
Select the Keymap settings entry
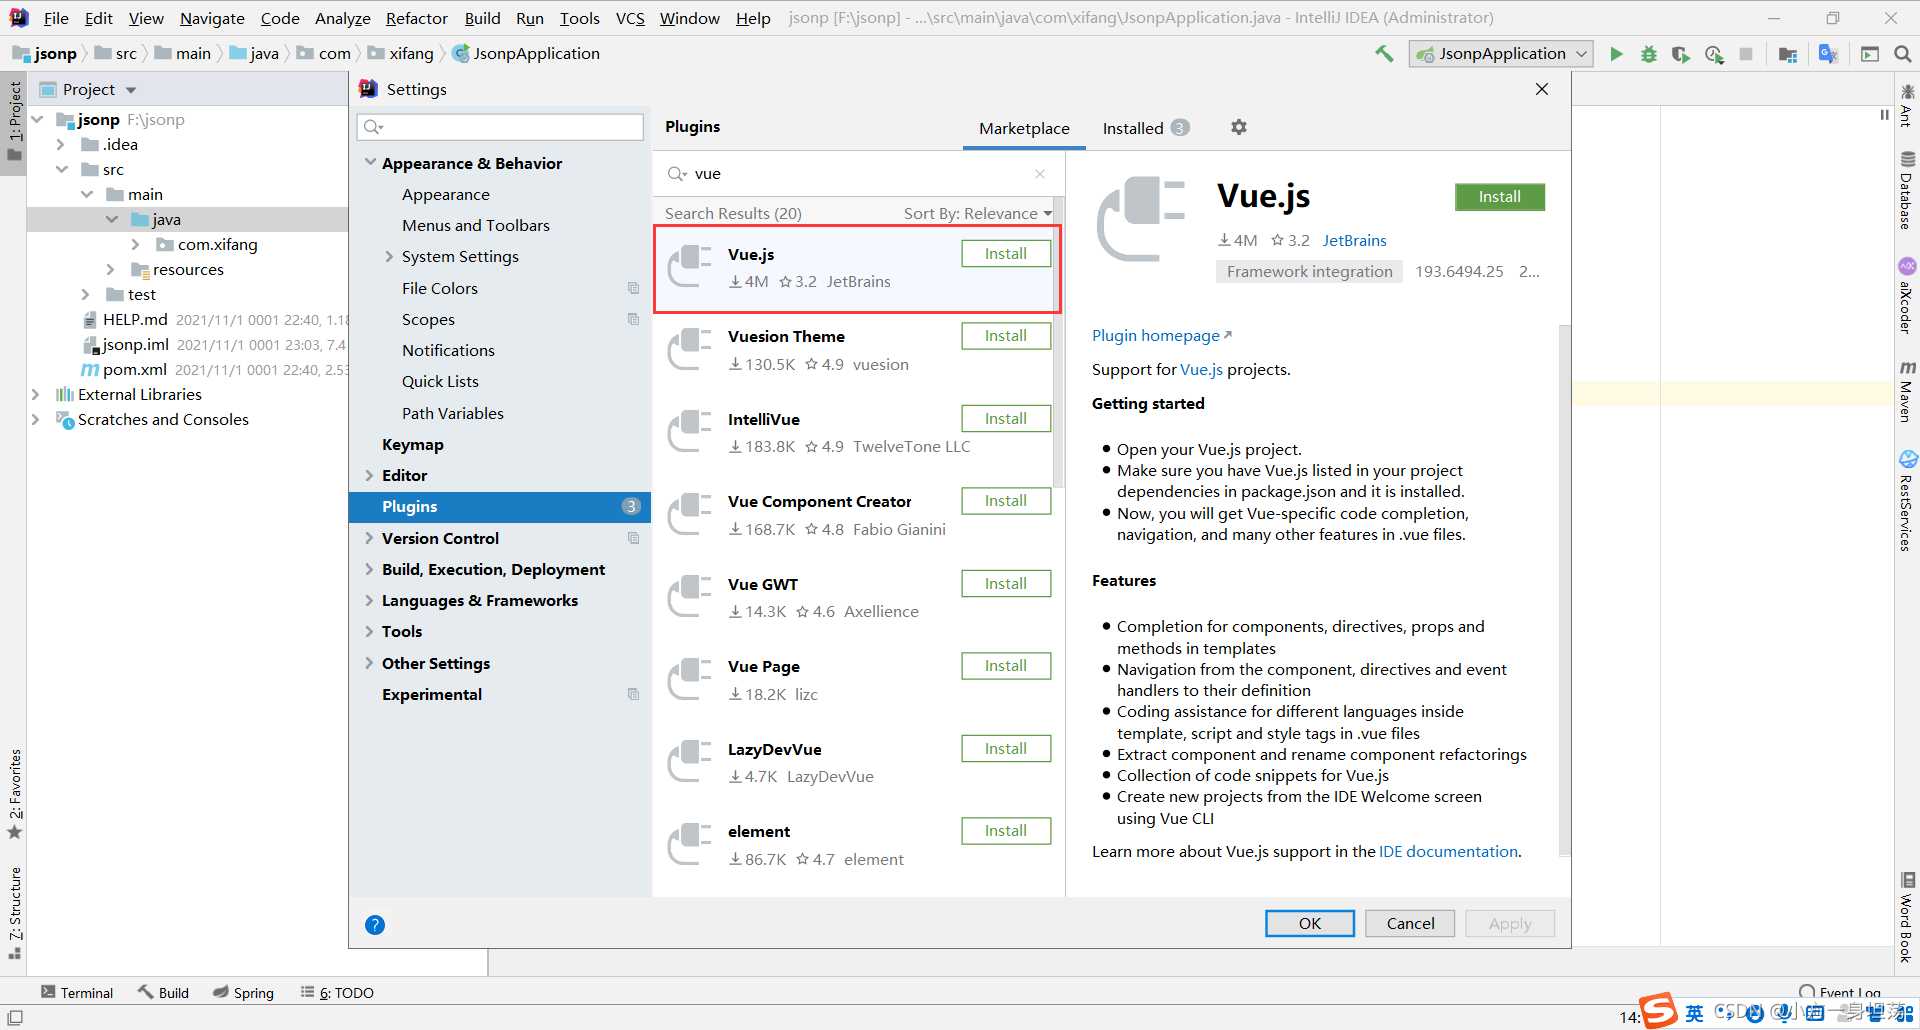[x=412, y=445]
